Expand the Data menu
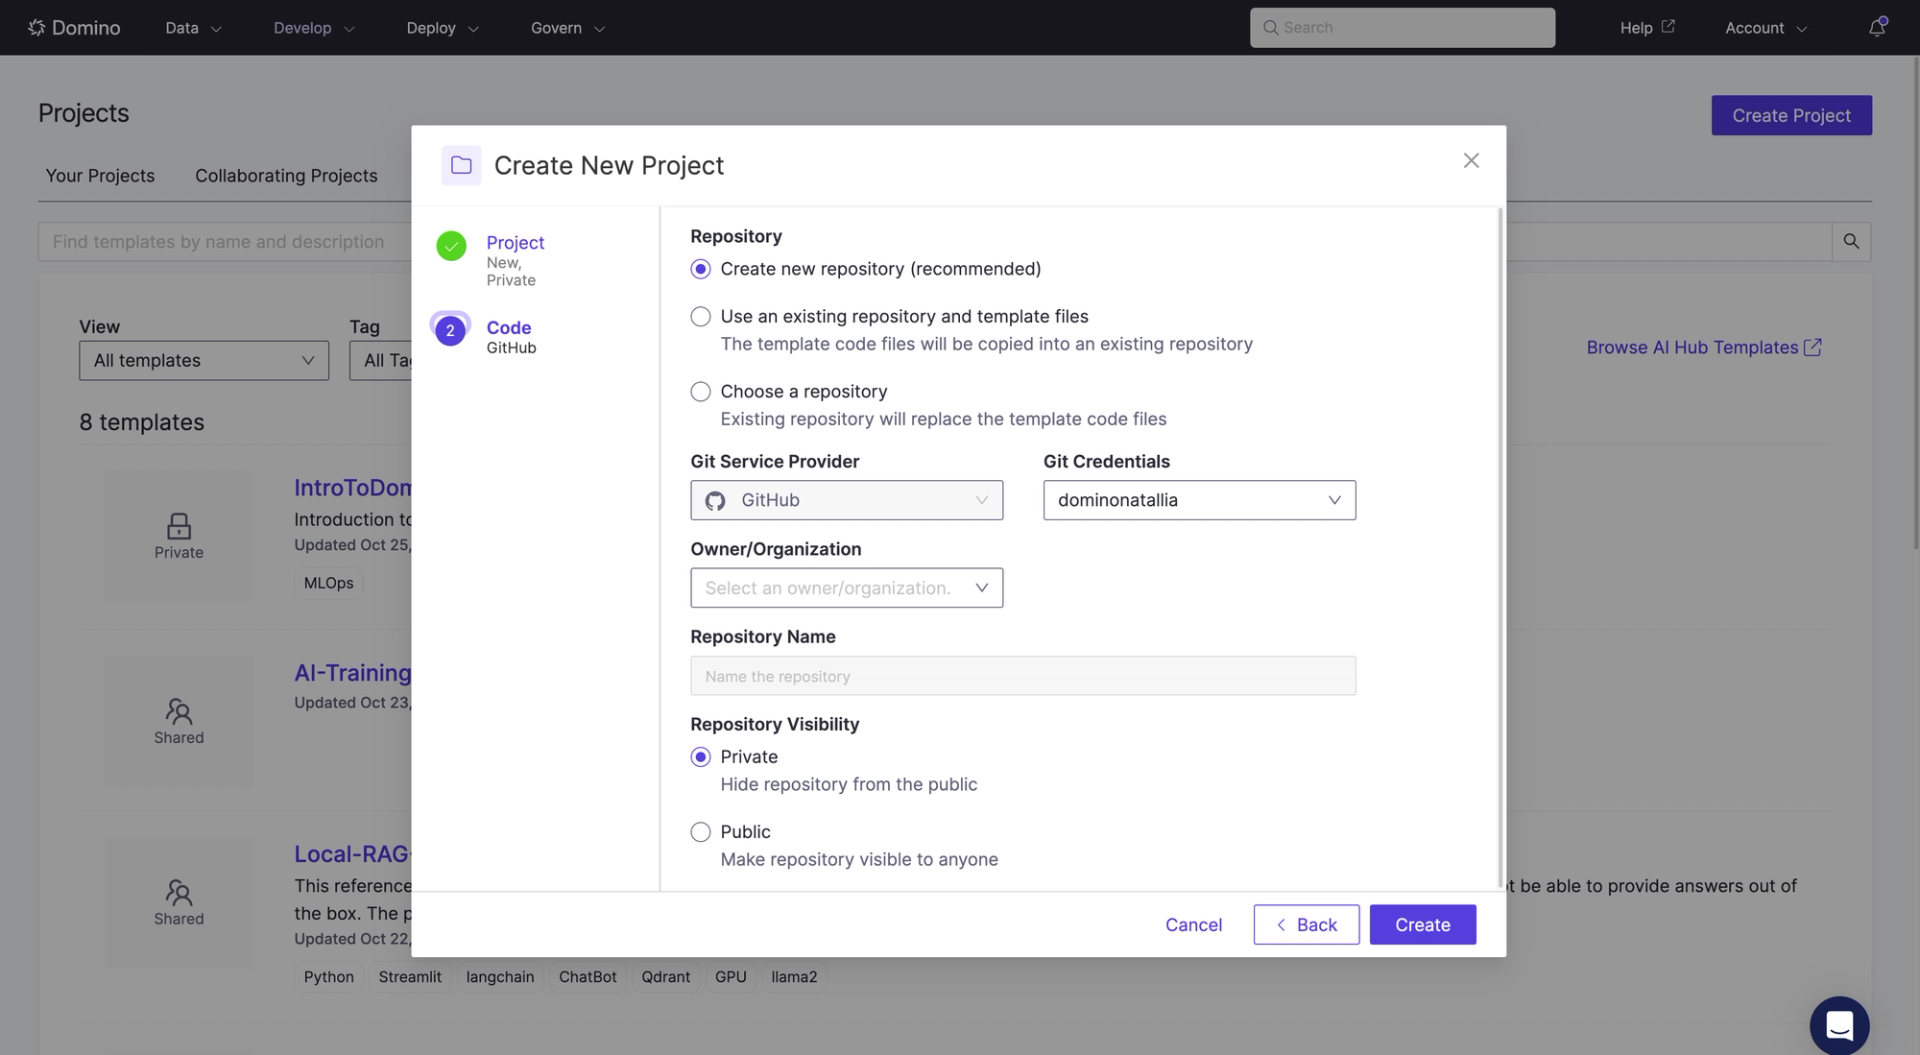Image resolution: width=1920 pixels, height=1055 pixels. (193, 28)
